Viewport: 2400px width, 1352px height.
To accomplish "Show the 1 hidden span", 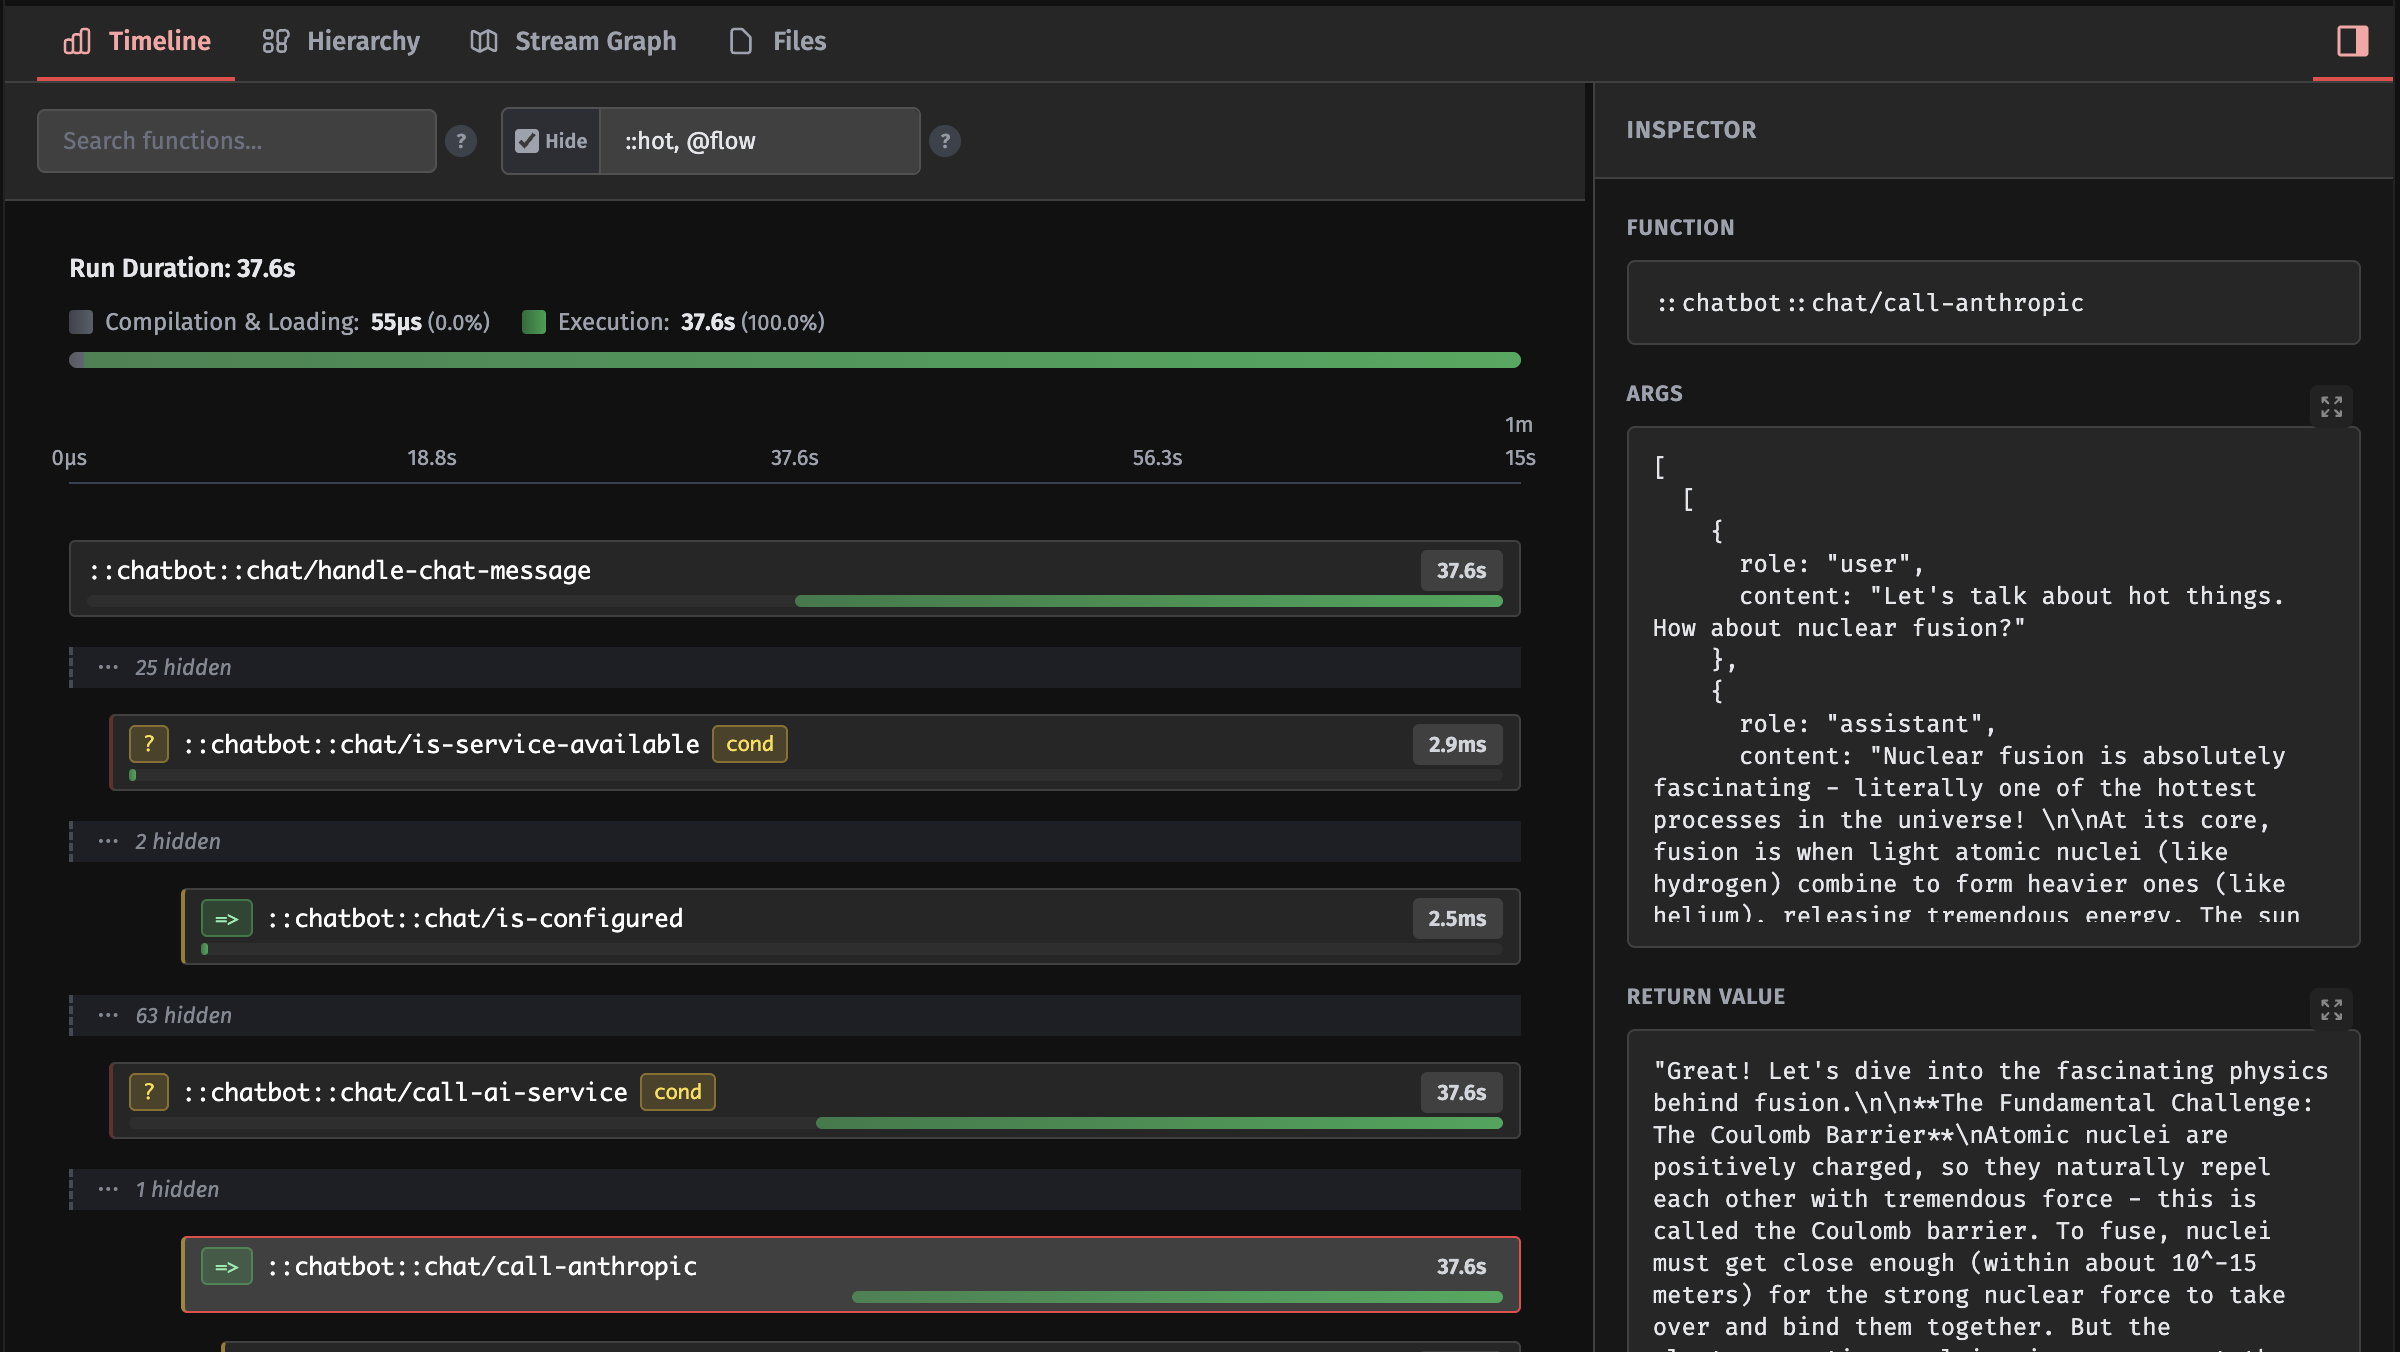I will tap(177, 1189).
